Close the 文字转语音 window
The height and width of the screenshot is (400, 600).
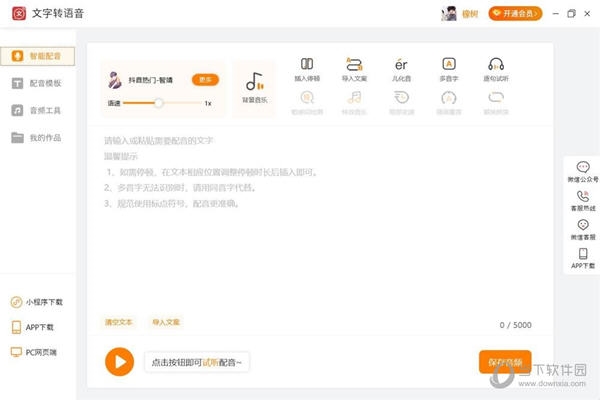(587, 14)
